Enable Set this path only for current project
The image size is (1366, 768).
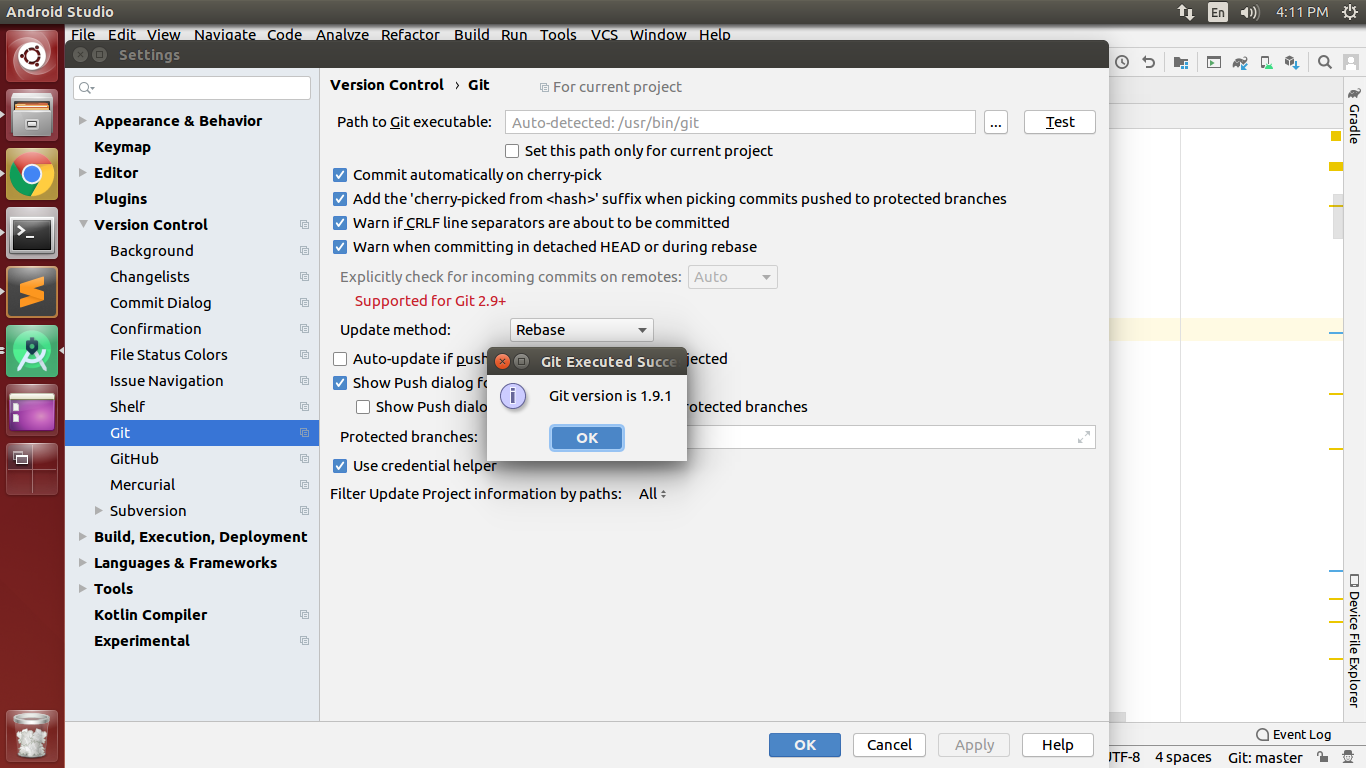pos(512,151)
